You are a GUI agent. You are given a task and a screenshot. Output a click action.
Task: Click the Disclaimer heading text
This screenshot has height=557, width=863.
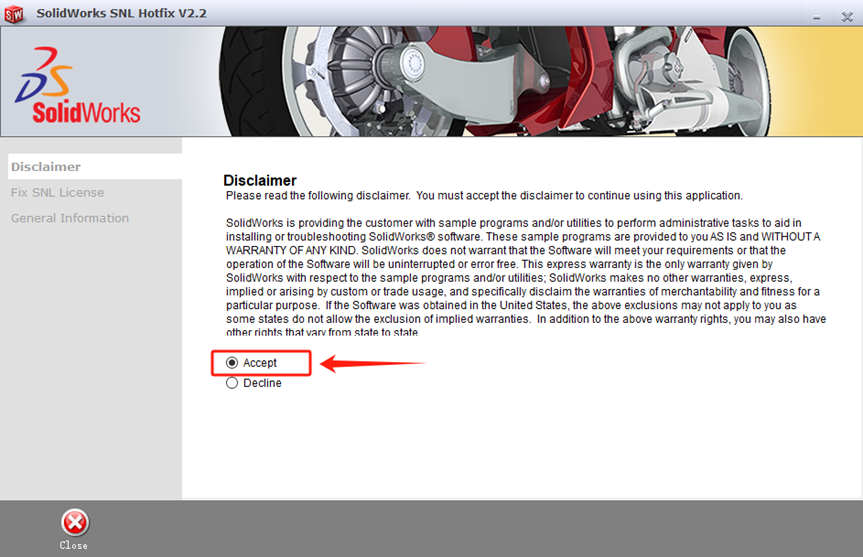[260, 181]
